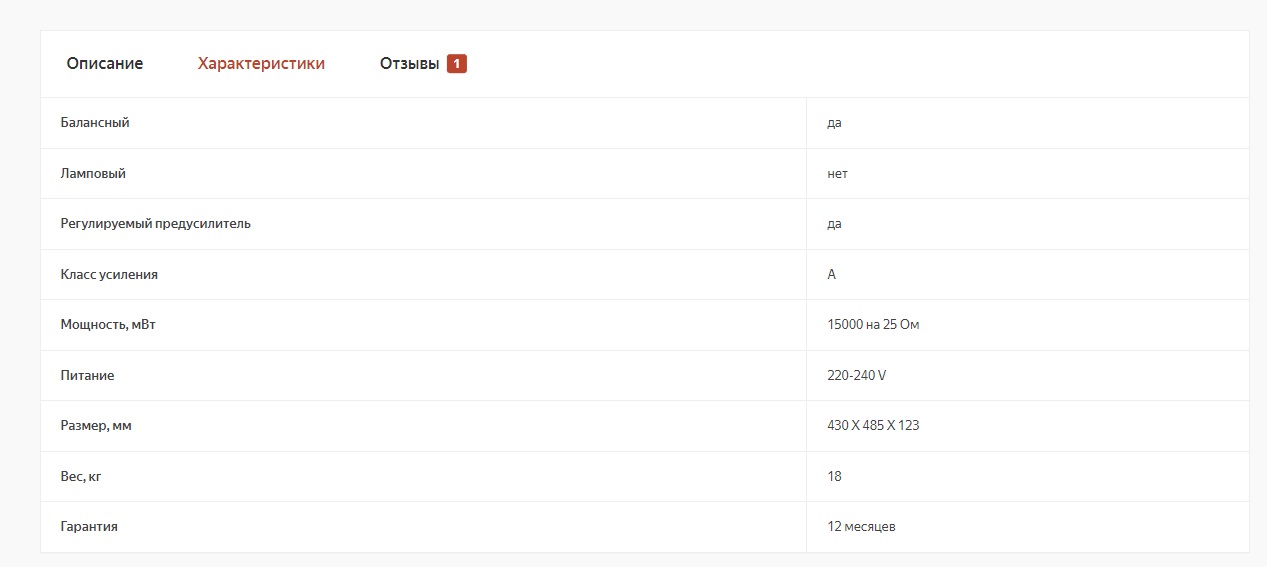Click the Гарантия row label

pyautogui.click(x=89, y=527)
